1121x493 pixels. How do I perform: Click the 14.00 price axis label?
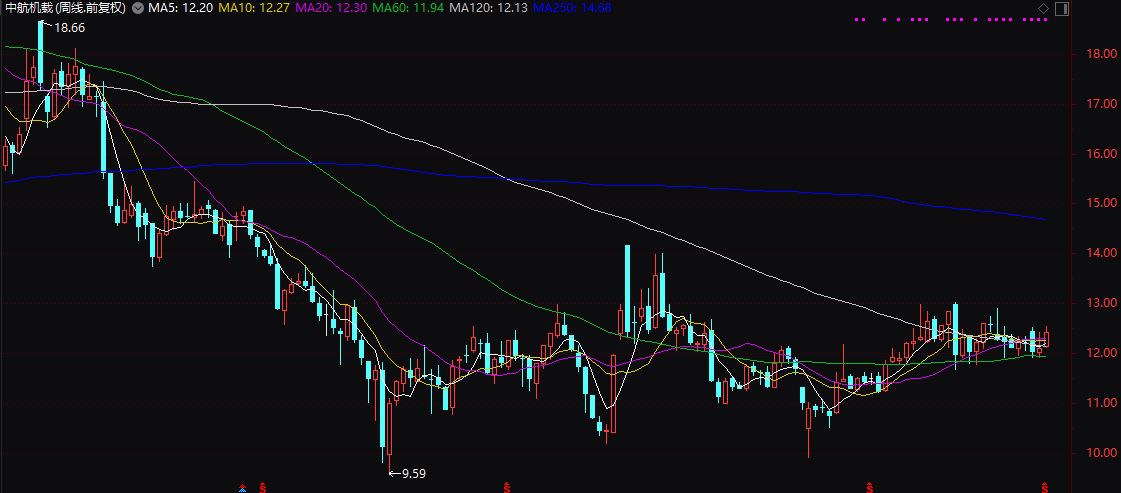click(x=1100, y=253)
